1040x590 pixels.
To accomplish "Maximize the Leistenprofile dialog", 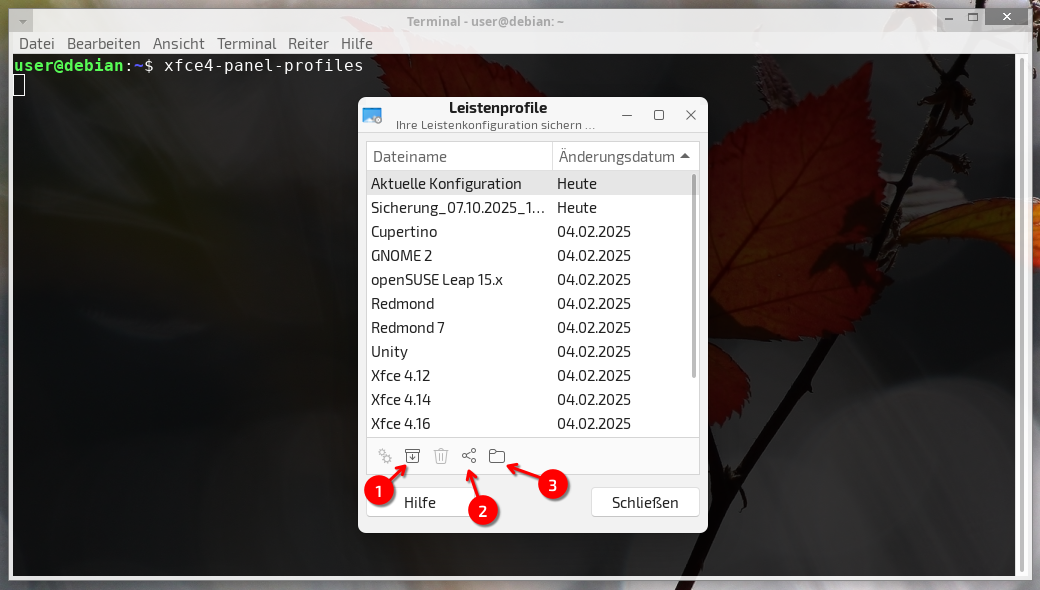I will click(x=659, y=115).
